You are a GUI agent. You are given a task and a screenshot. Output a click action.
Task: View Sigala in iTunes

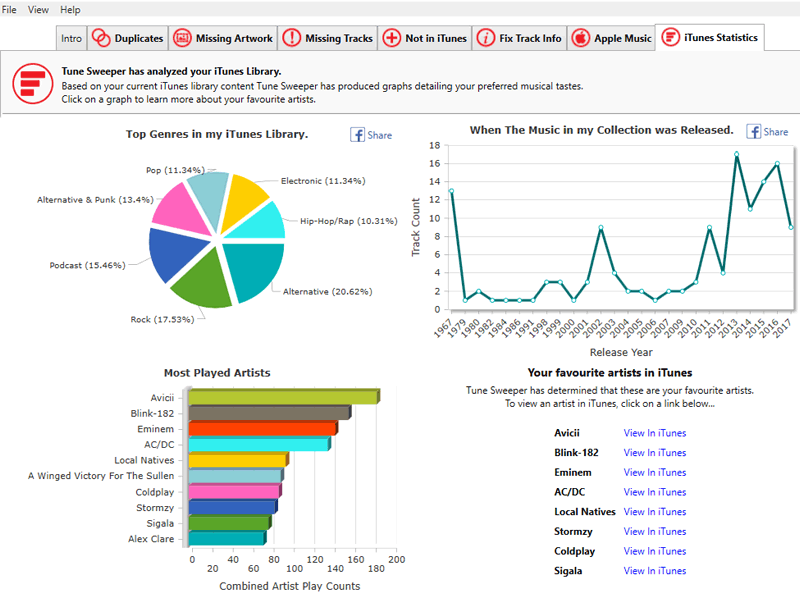coord(655,570)
